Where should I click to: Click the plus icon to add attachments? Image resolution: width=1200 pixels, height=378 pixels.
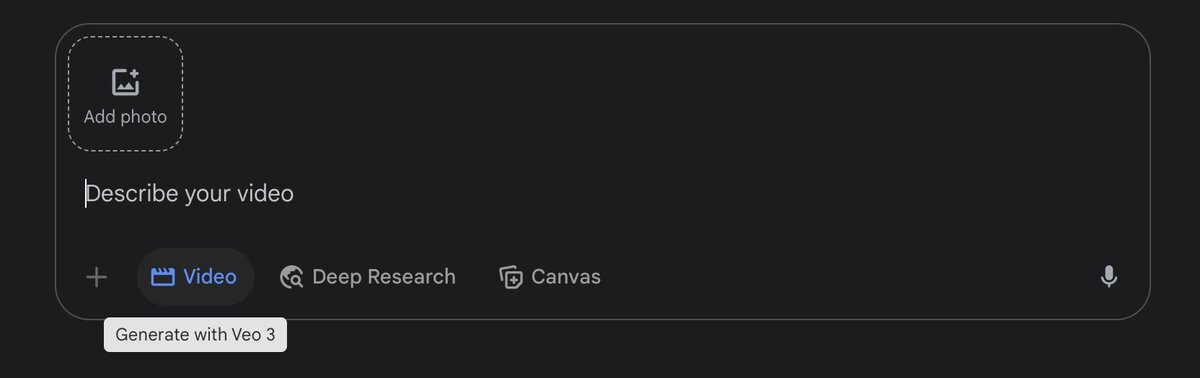(x=96, y=277)
